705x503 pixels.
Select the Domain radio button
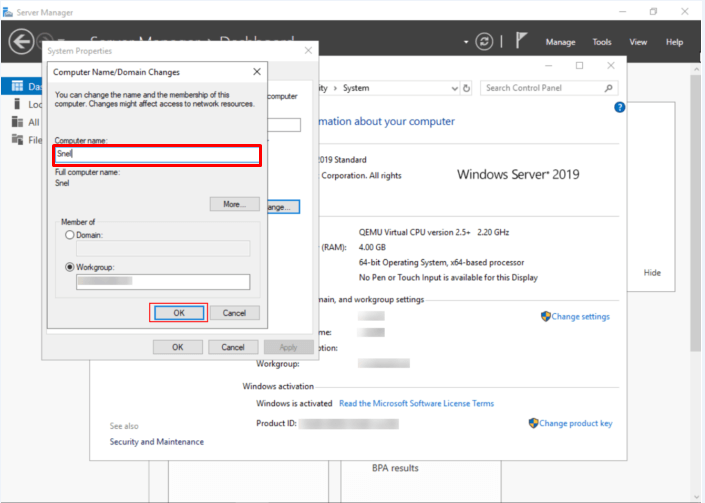point(70,235)
